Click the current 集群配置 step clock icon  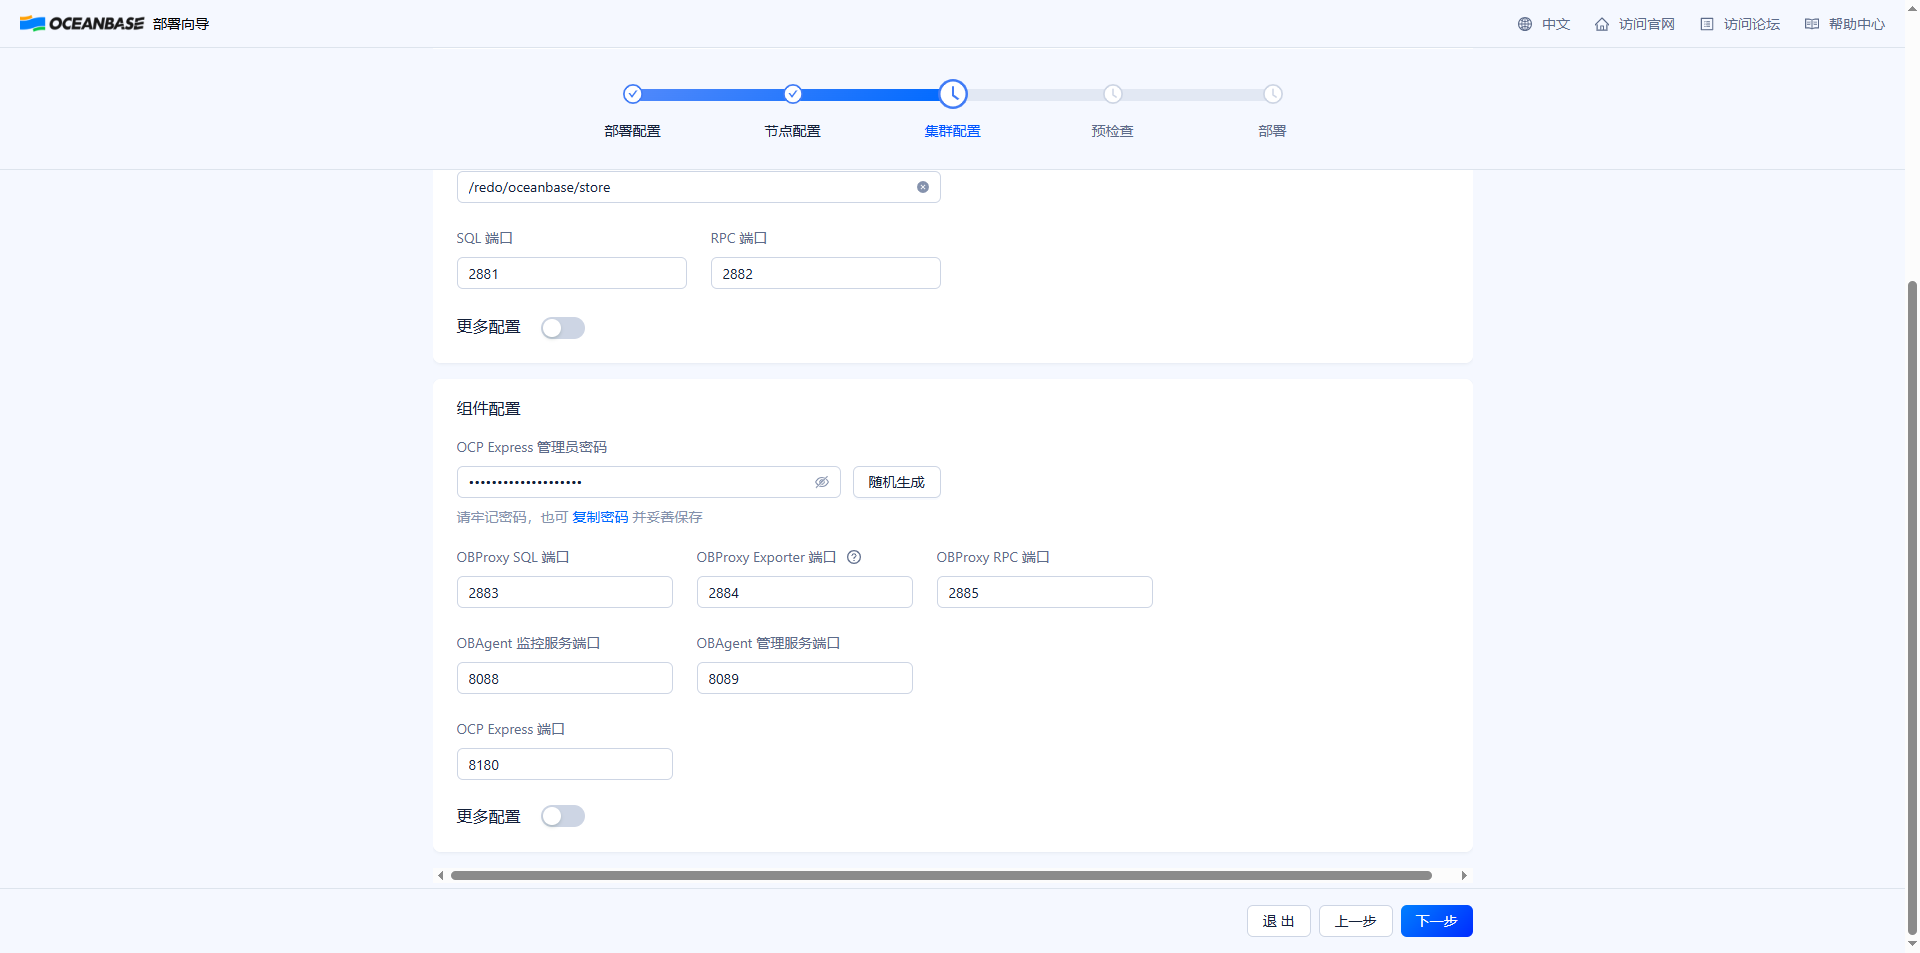click(x=953, y=94)
